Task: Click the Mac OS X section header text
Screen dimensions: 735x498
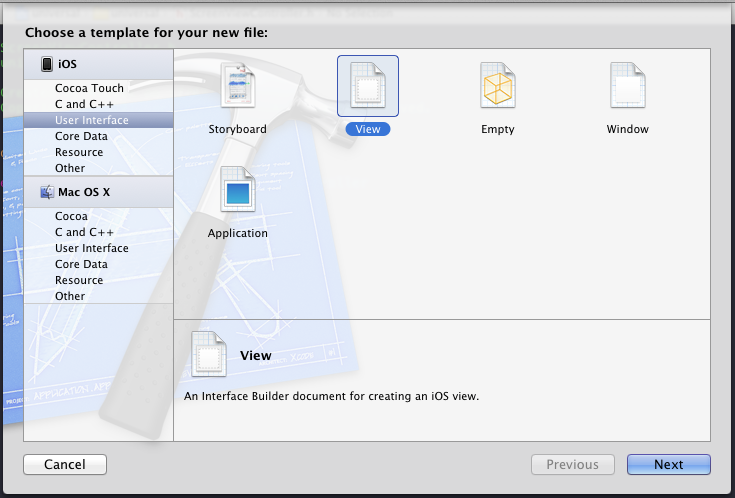Action: (84, 192)
